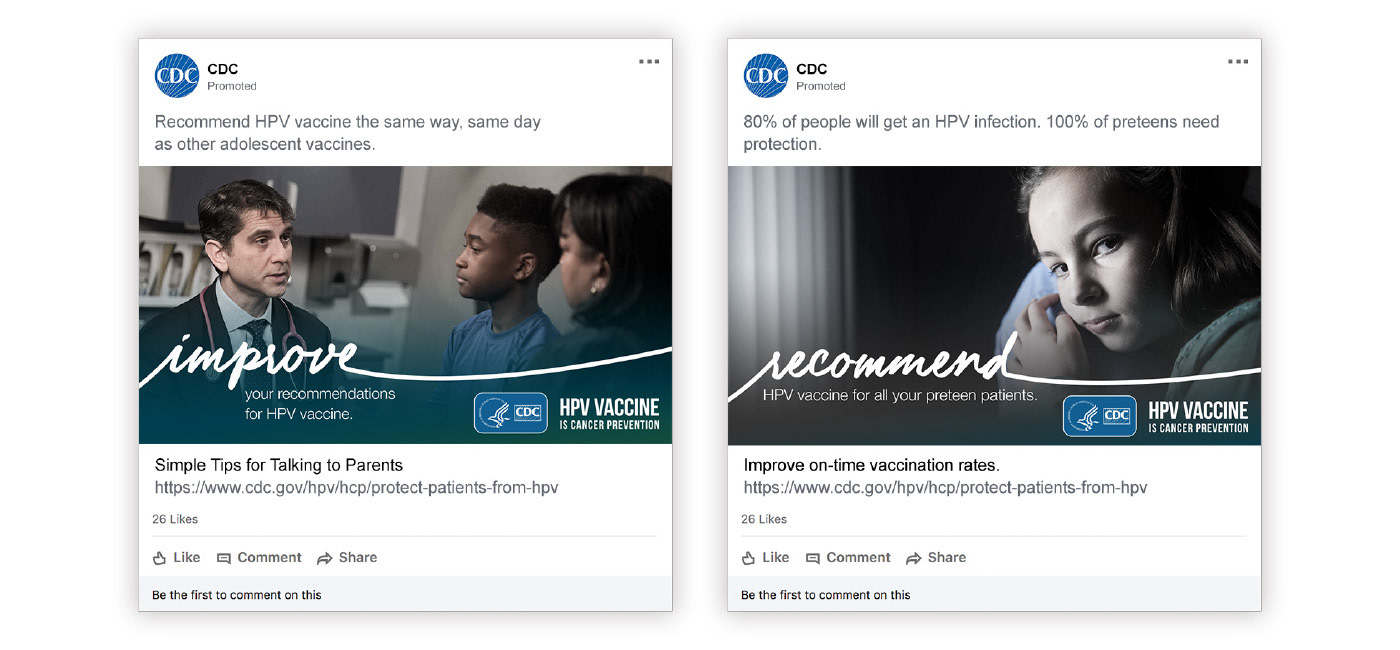
Task: Comment on the left CDC post
Action: pyautogui.click(x=259, y=558)
